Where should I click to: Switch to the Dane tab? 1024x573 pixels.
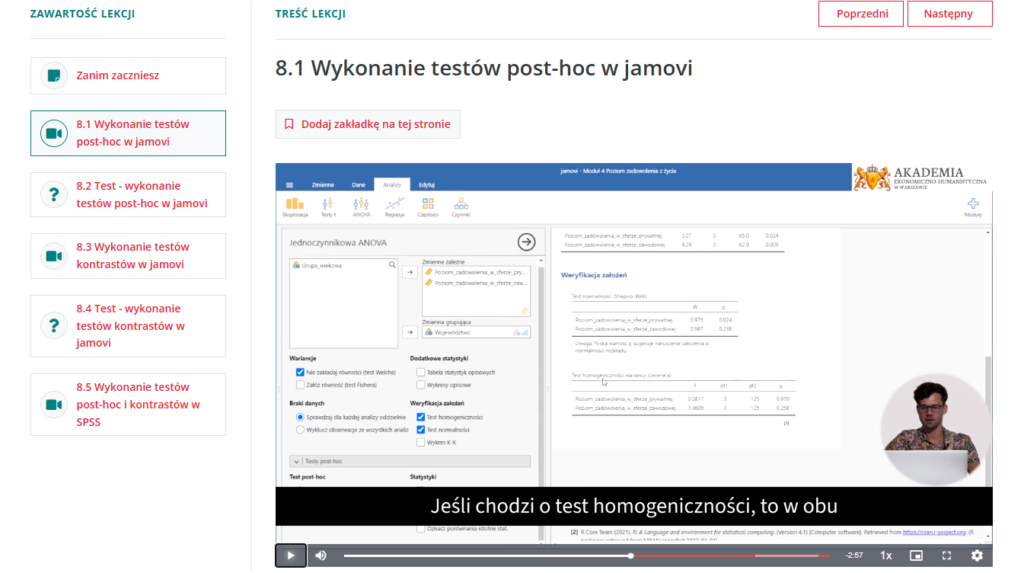pyautogui.click(x=358, y=185)
